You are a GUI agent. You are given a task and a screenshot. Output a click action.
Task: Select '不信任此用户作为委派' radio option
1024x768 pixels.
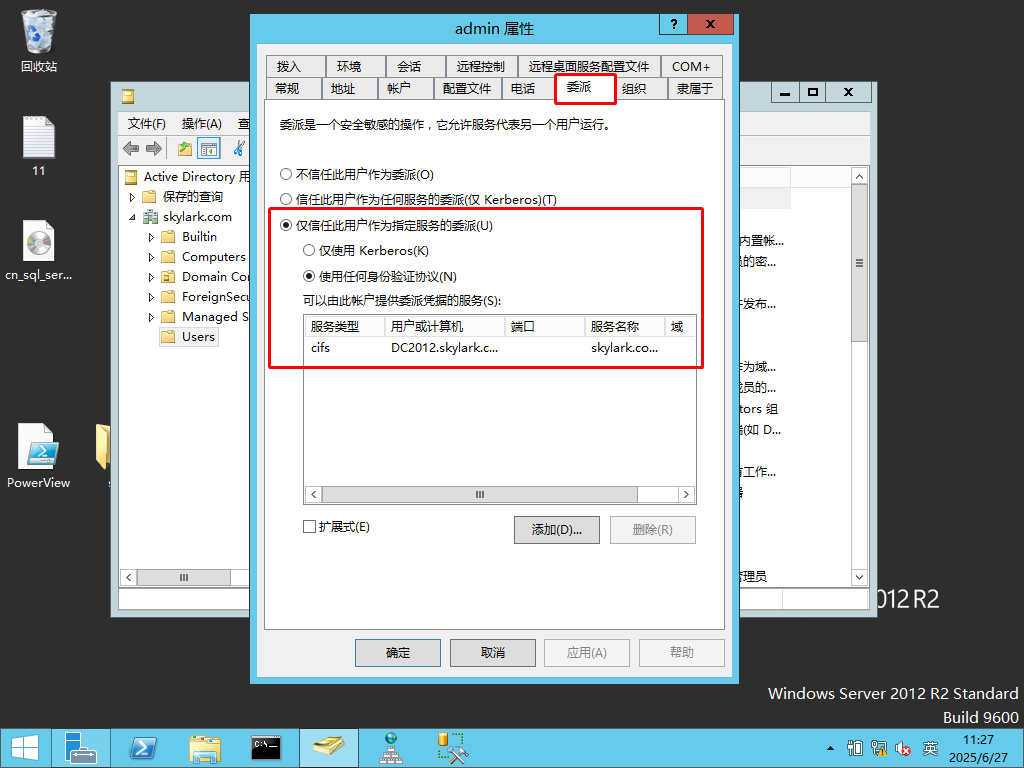(x=286, y=174)
